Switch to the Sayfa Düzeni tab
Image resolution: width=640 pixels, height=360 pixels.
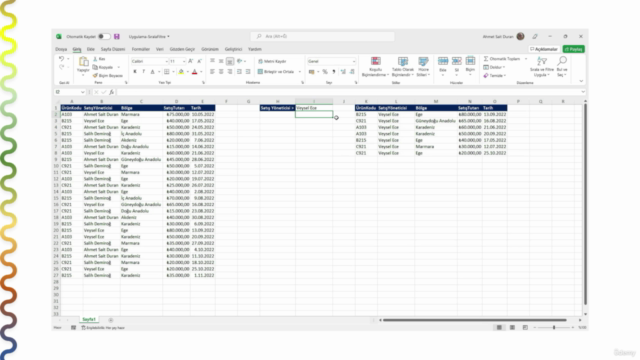(x=113, y=49)
